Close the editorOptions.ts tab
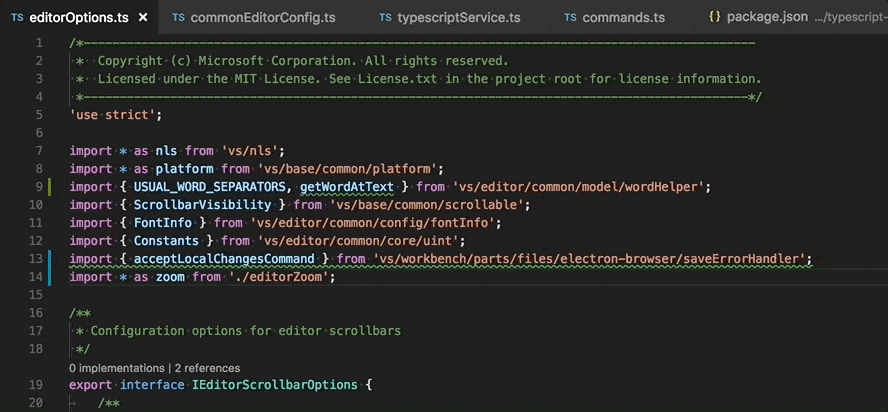 [143, 18]
